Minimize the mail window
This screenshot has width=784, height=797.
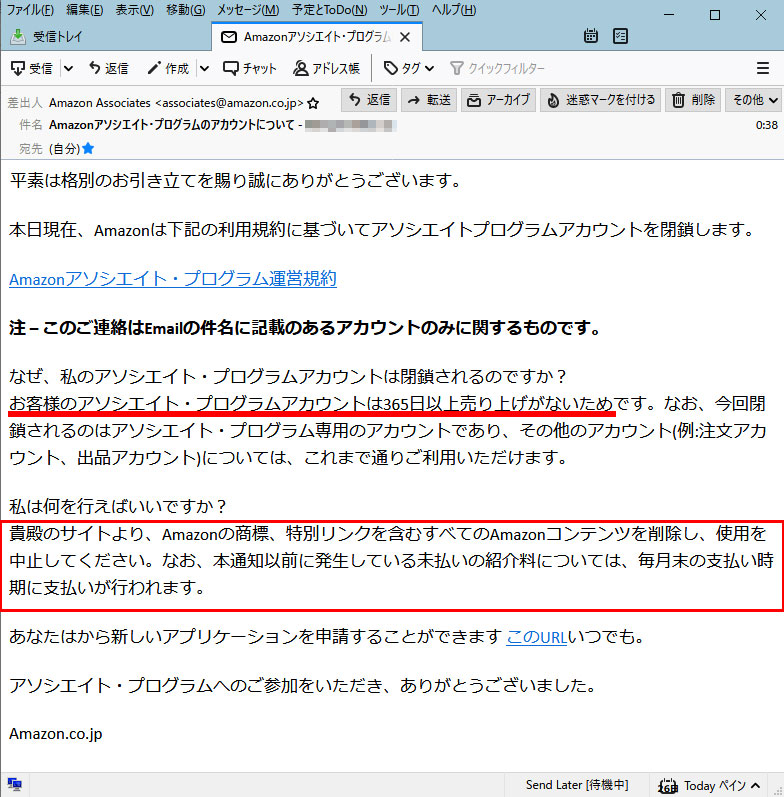coord(669,15)
